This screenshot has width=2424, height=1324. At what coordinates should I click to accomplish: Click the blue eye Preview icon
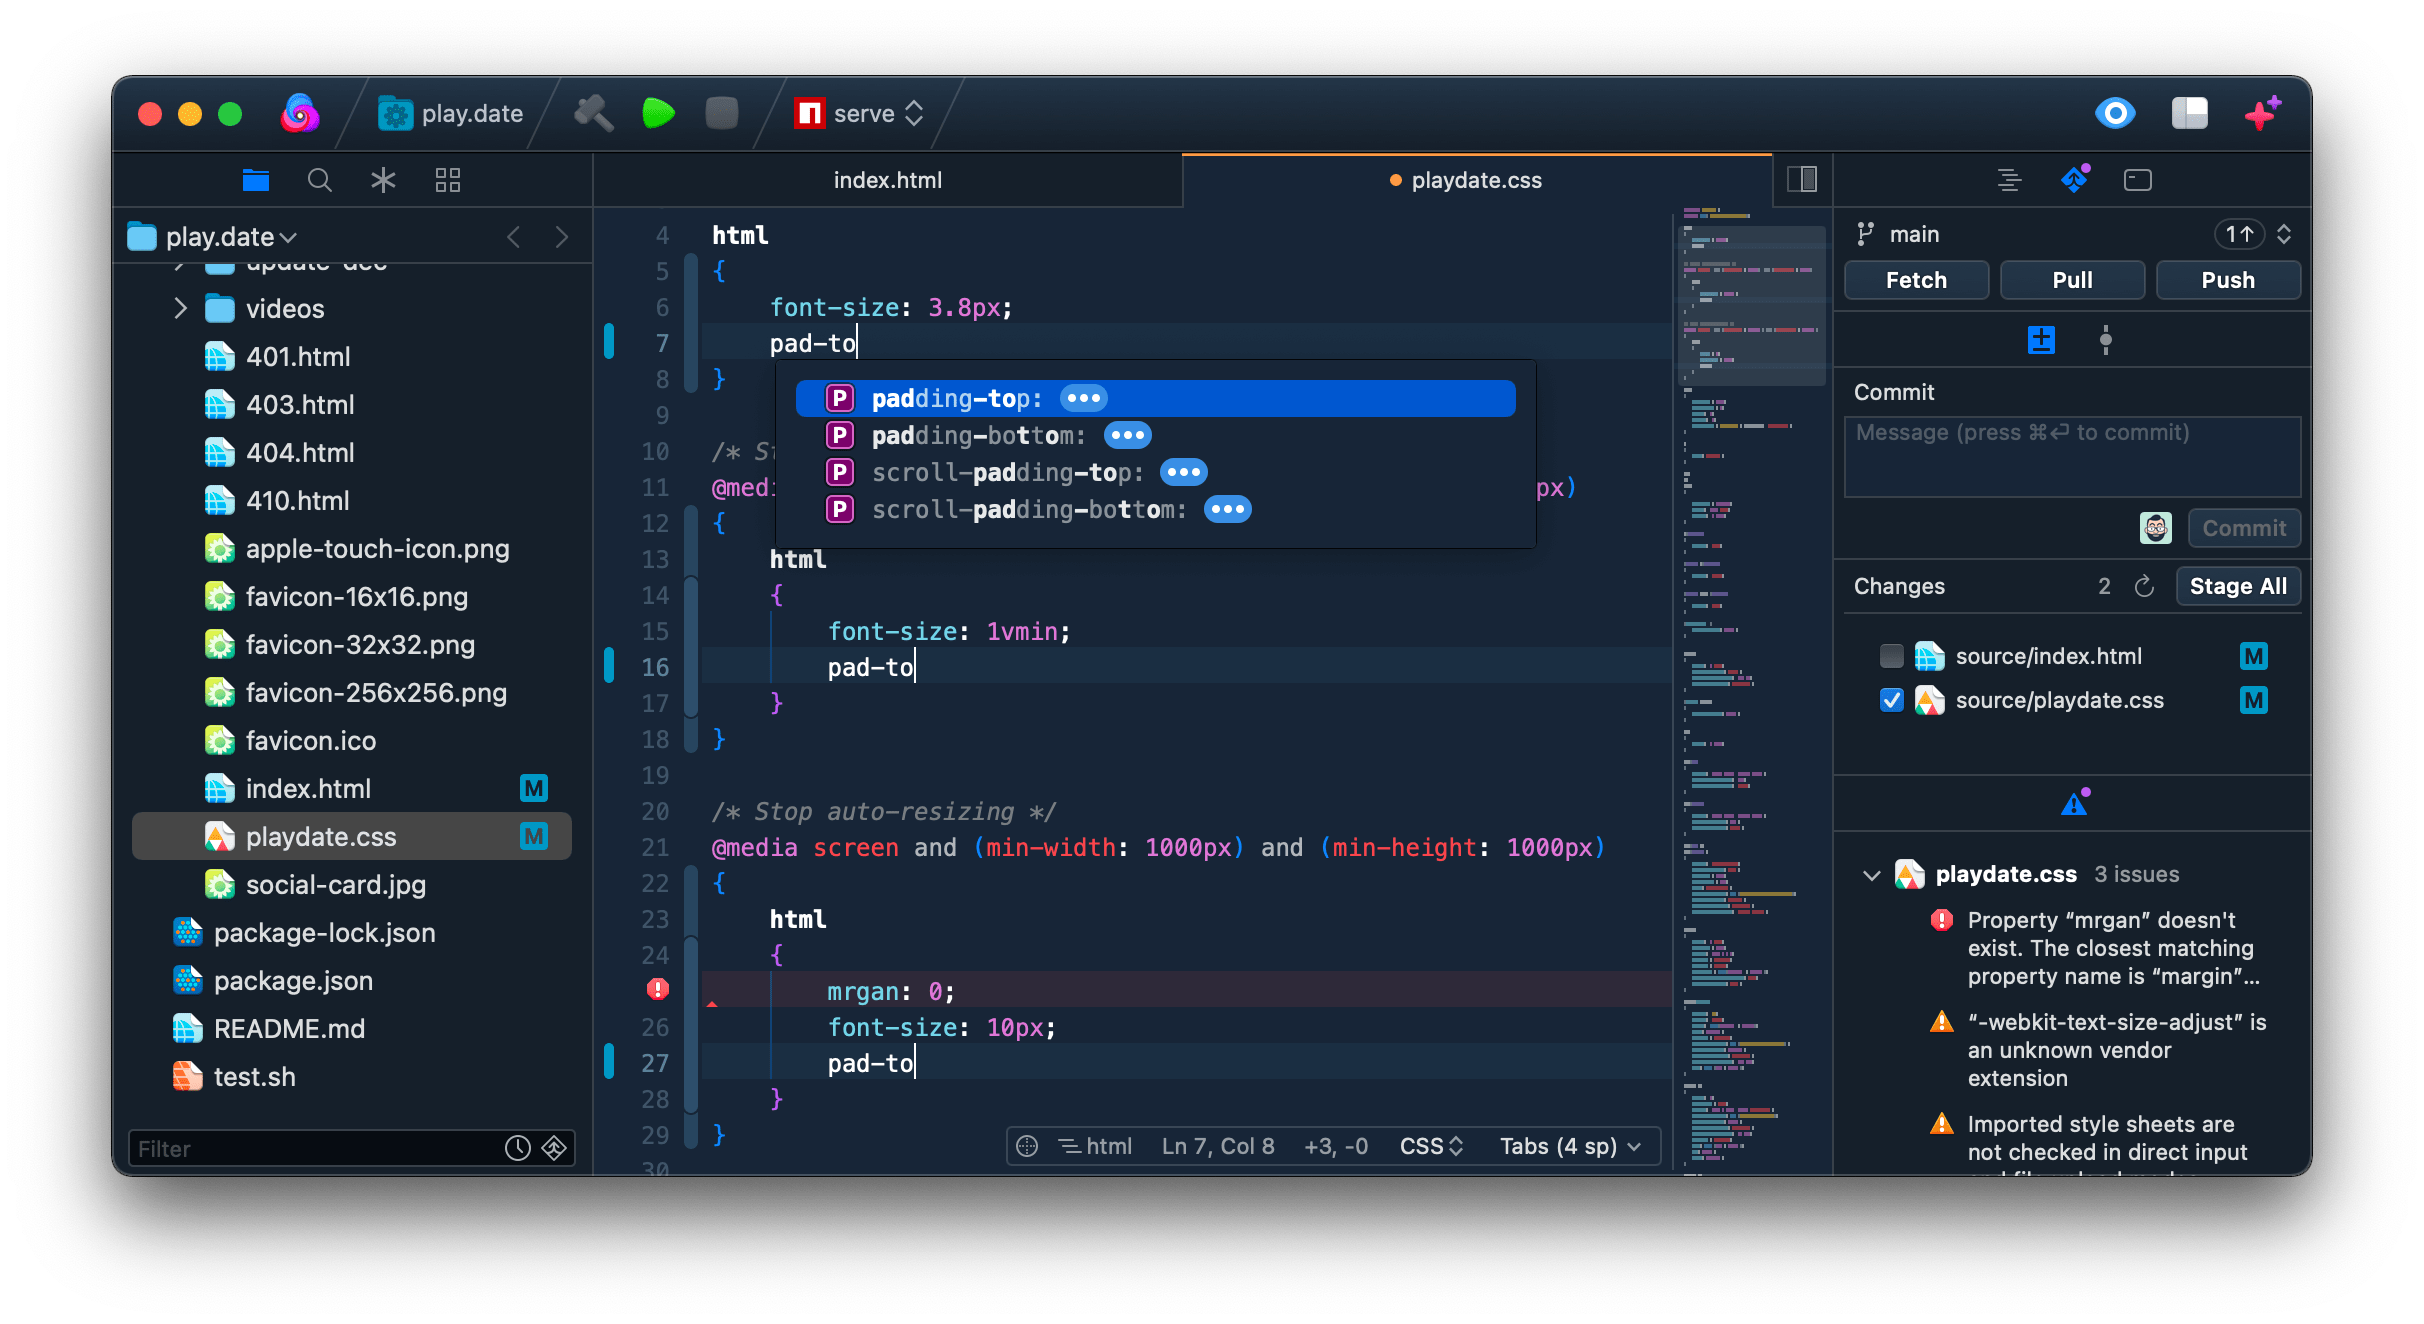[x=2114, y=113]
